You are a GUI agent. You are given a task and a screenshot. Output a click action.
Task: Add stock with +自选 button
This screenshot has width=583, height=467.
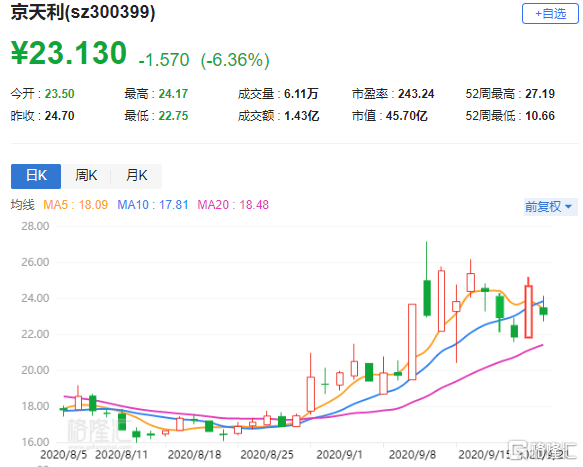[x=550, y=14]
